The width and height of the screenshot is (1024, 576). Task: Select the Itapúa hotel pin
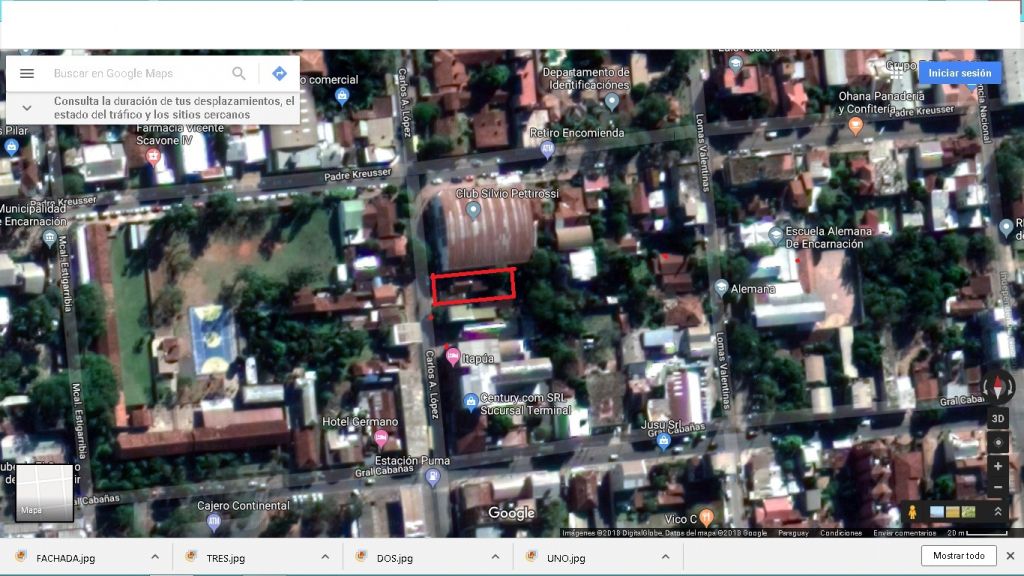453,357
